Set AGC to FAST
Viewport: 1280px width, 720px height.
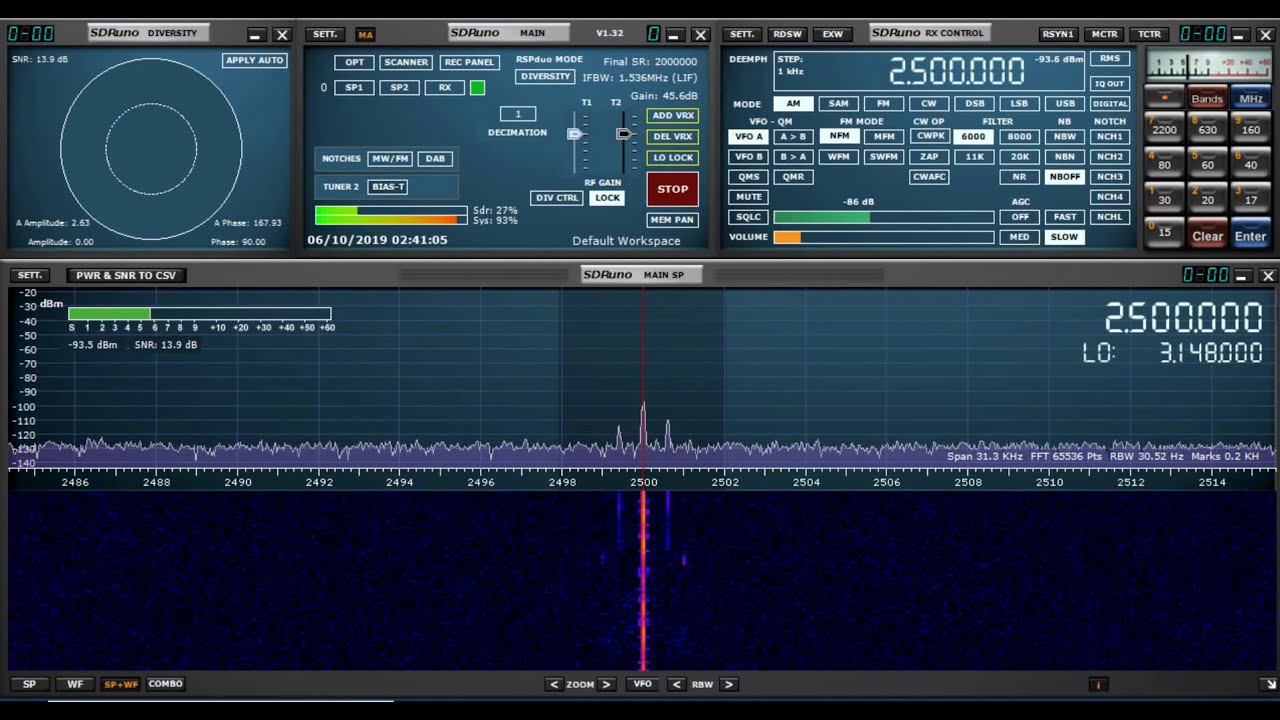[x=1065, y=217]
